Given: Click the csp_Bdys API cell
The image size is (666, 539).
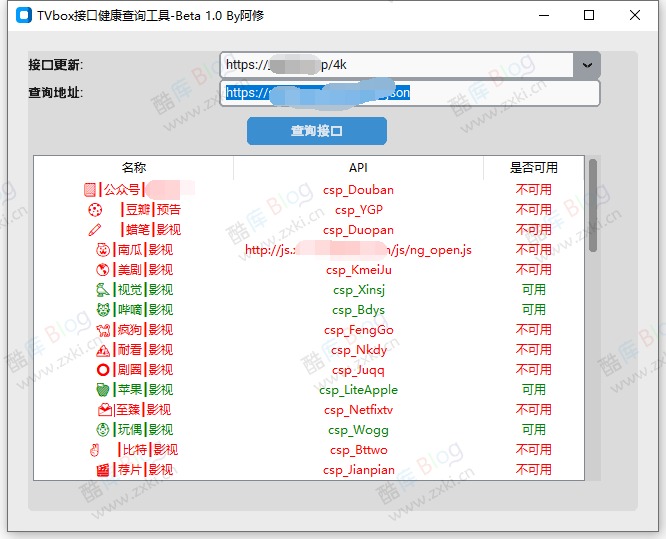Looking at the screenshot, I should pos(358,310).
